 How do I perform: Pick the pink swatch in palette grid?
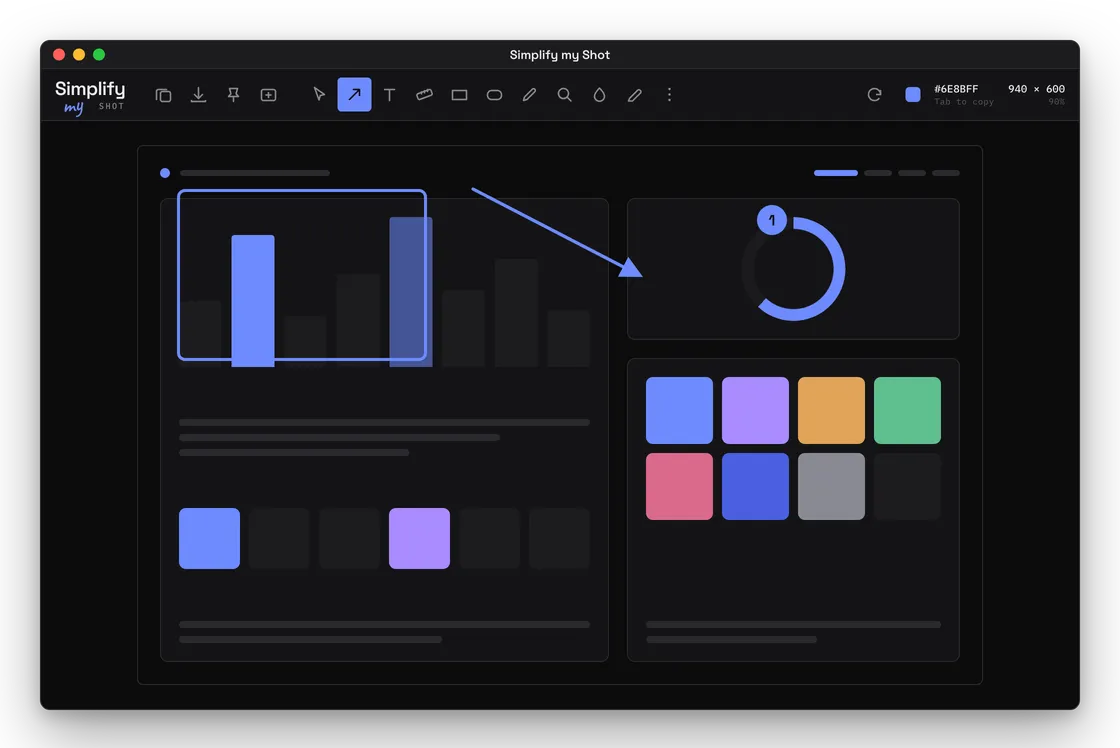click(x=679, y=486)
